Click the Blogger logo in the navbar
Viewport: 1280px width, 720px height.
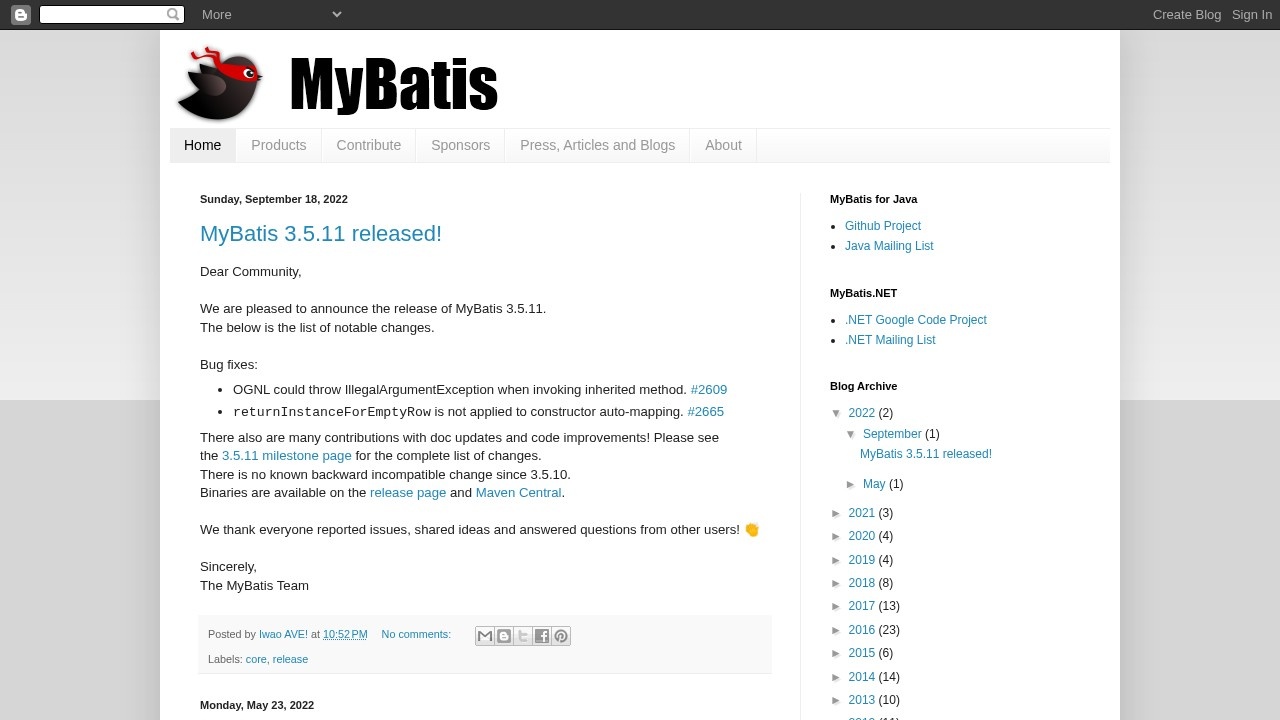coord(20,14)
